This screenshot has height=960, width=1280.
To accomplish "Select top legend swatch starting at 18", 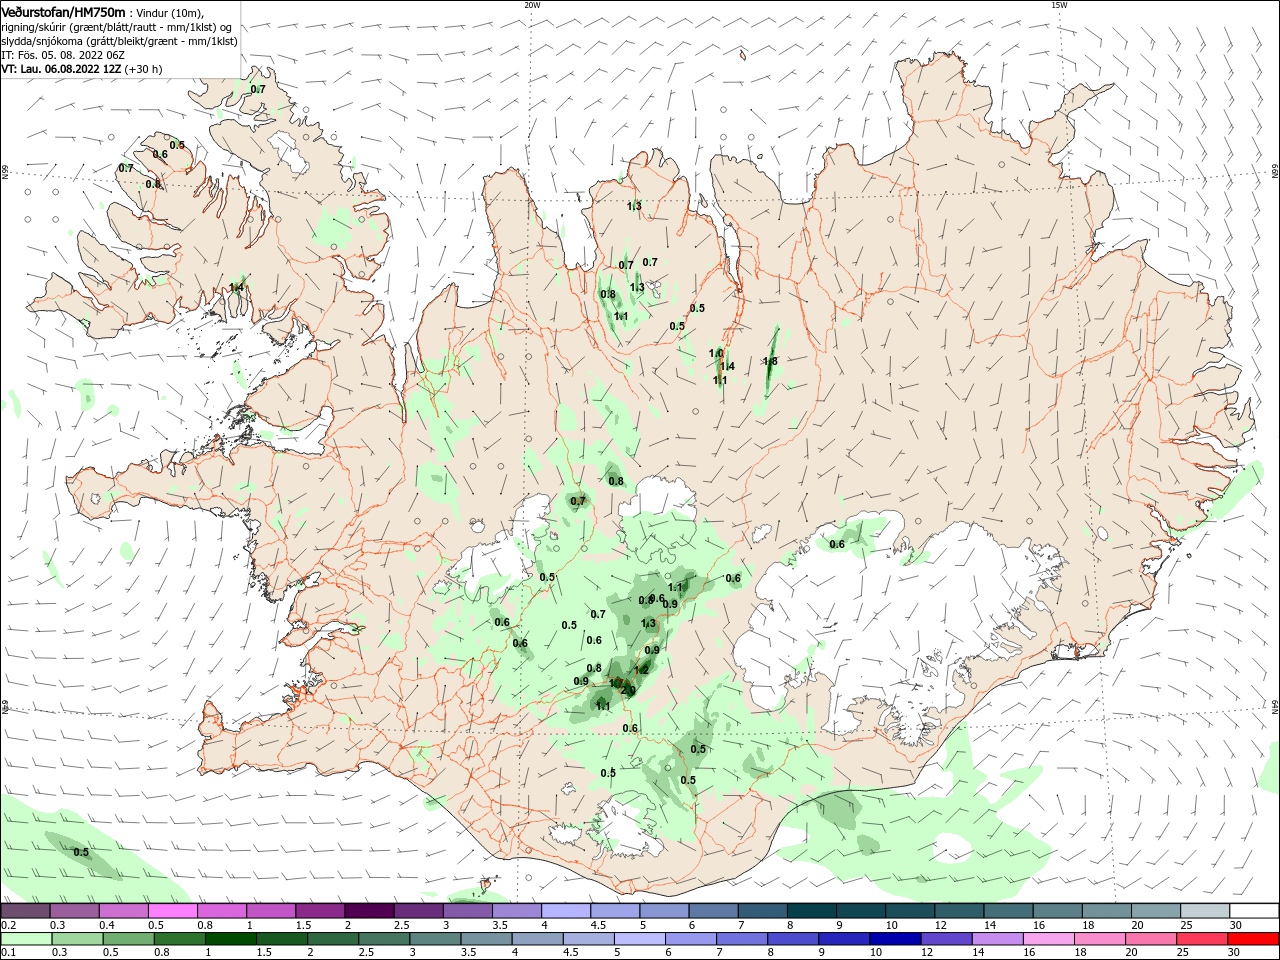I will pyautogui.click(x=1105, y=910).
